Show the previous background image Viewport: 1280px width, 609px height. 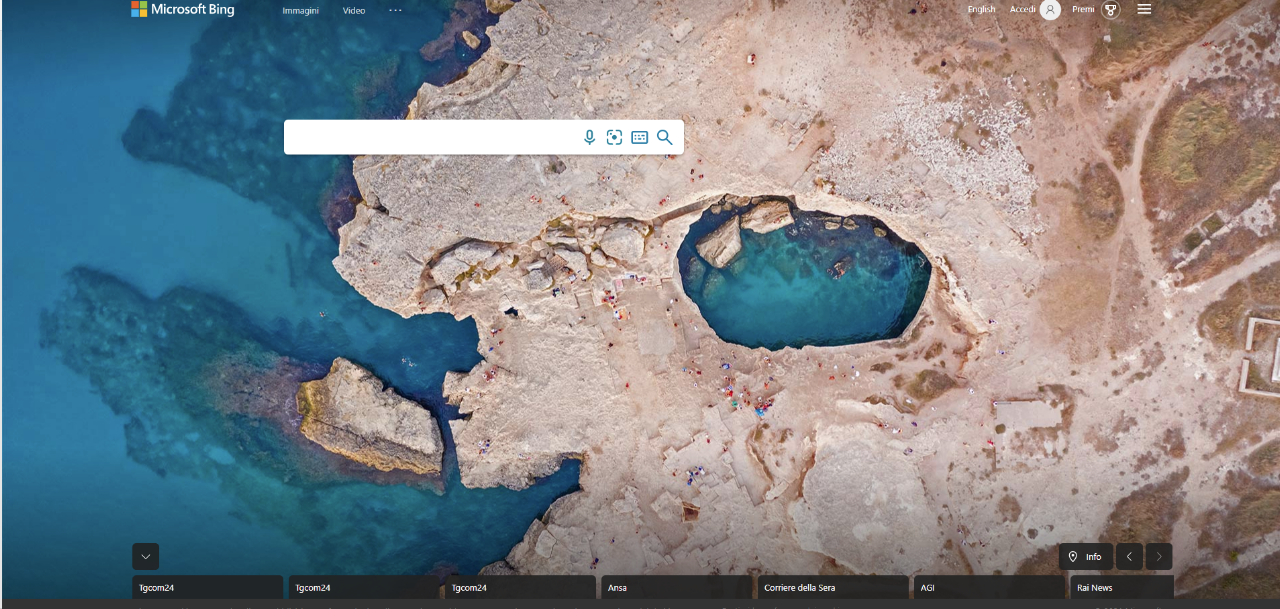tap(1129, 556)
